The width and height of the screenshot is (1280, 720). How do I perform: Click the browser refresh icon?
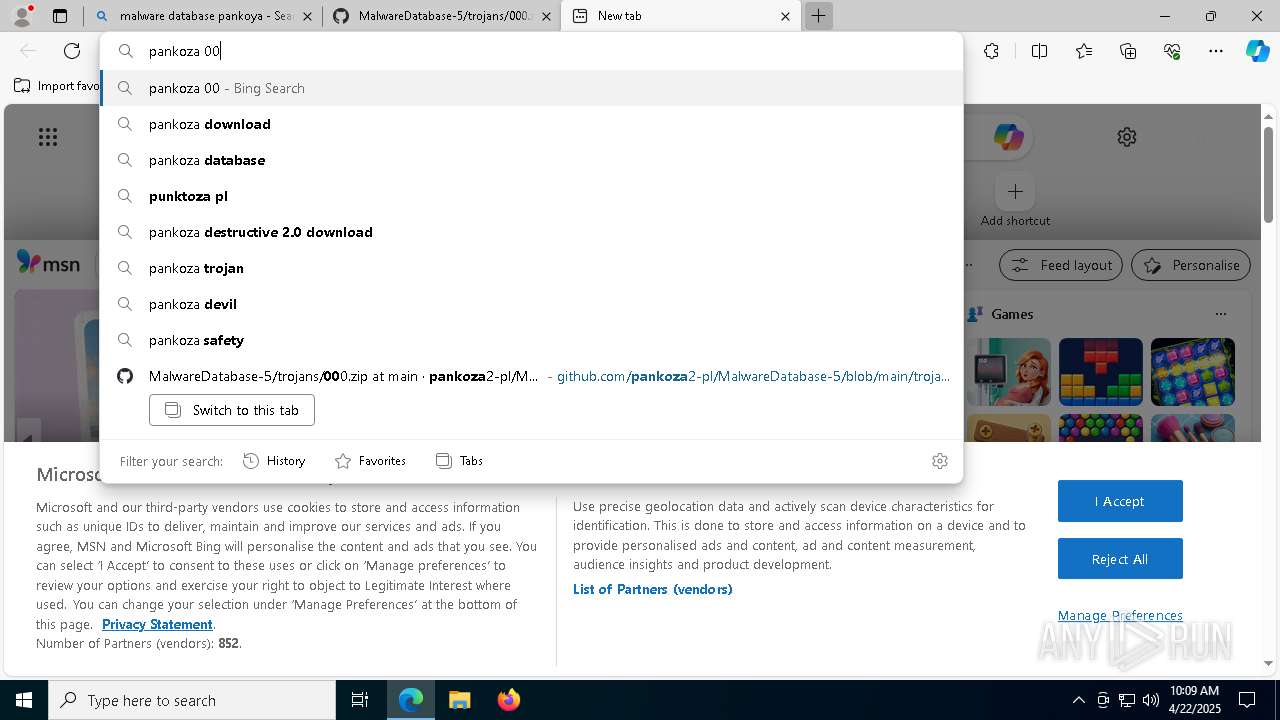tap(72, 51)
